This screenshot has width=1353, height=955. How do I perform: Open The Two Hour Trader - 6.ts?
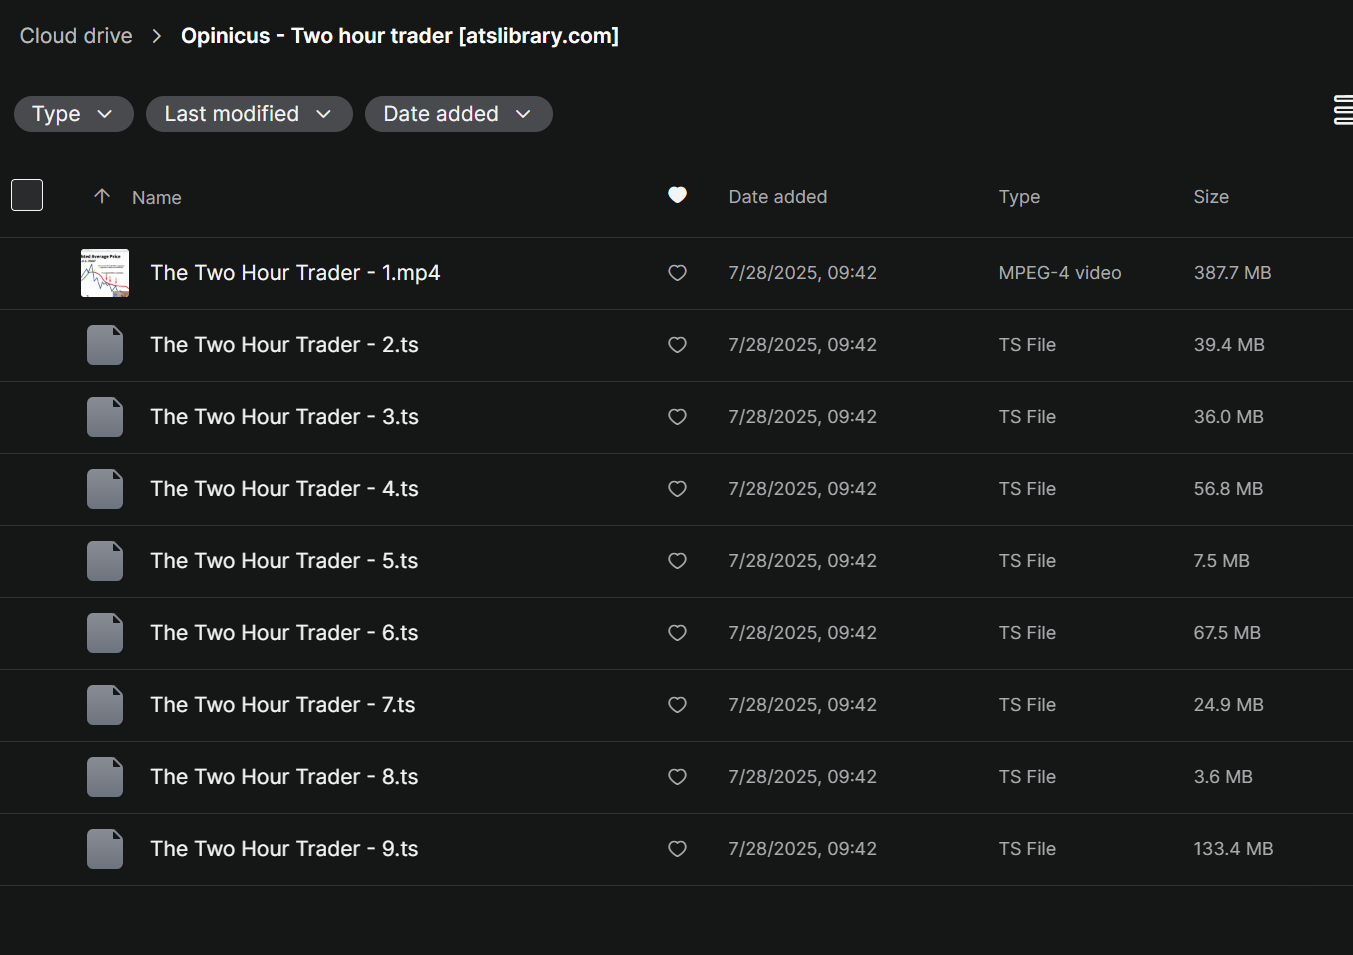pyautogui.click(x=284, y=633)
